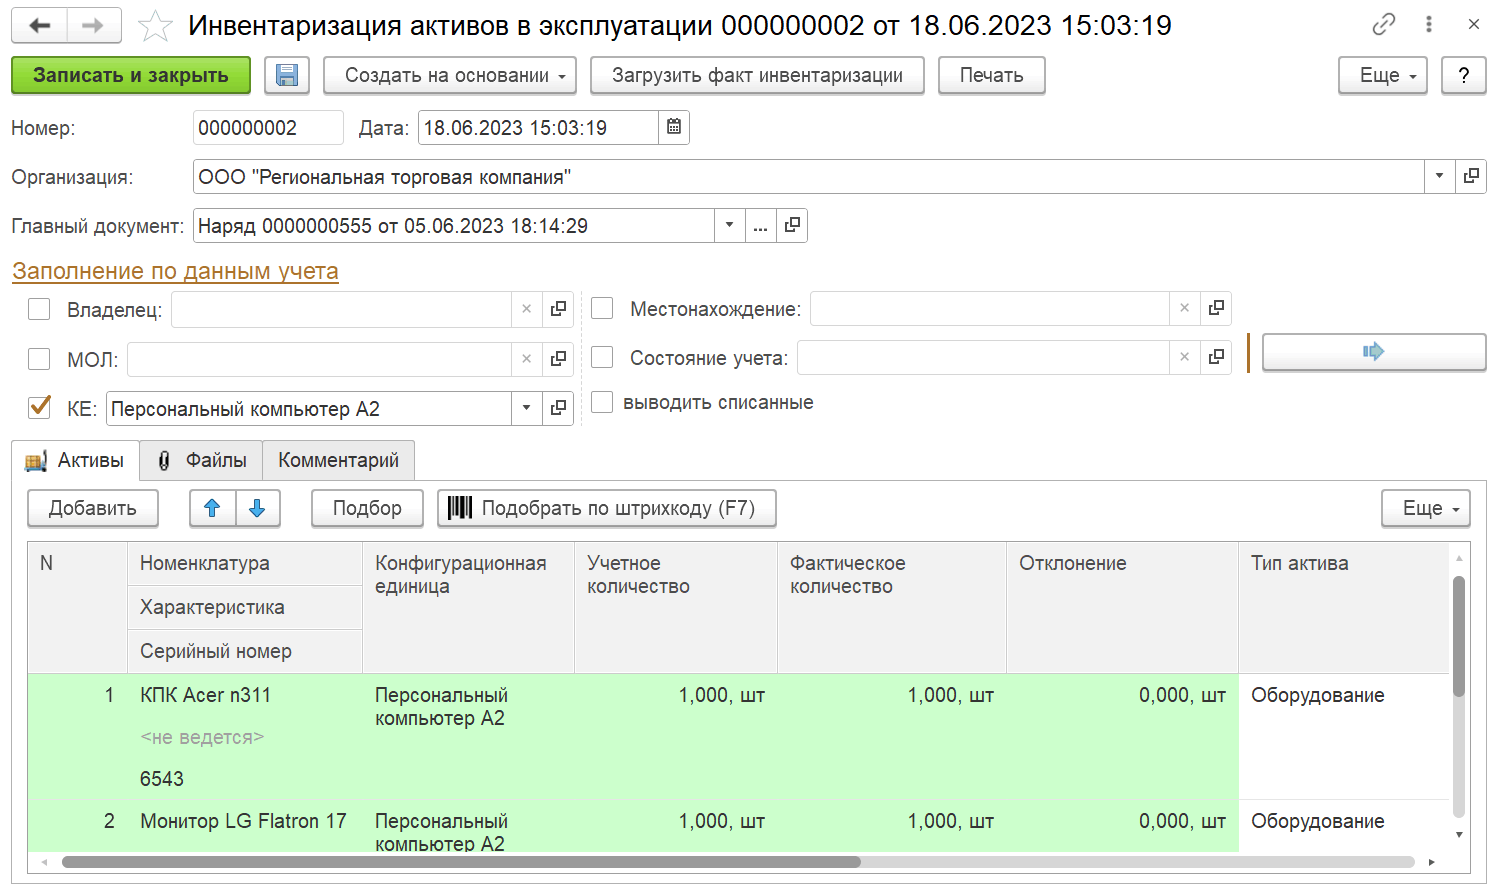Click the Номенклатура column header

click(245, 563)
